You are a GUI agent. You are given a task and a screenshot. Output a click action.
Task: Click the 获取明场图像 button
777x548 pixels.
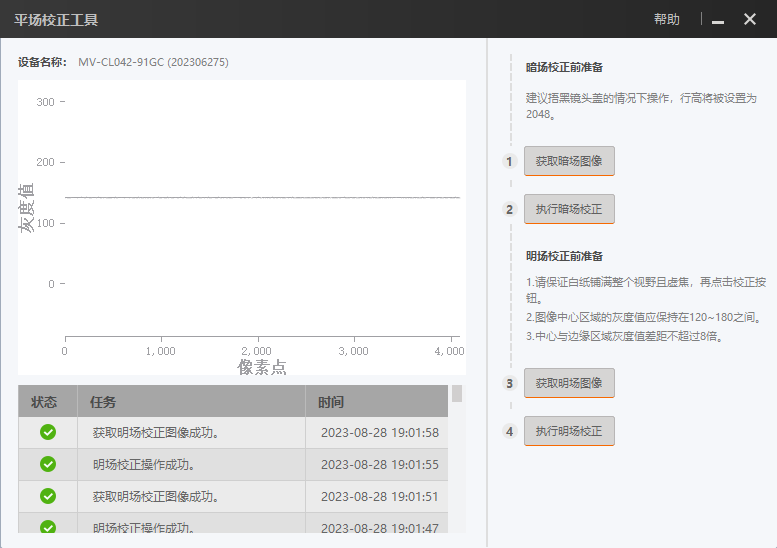pyautogui.click(x=569, y=383)
